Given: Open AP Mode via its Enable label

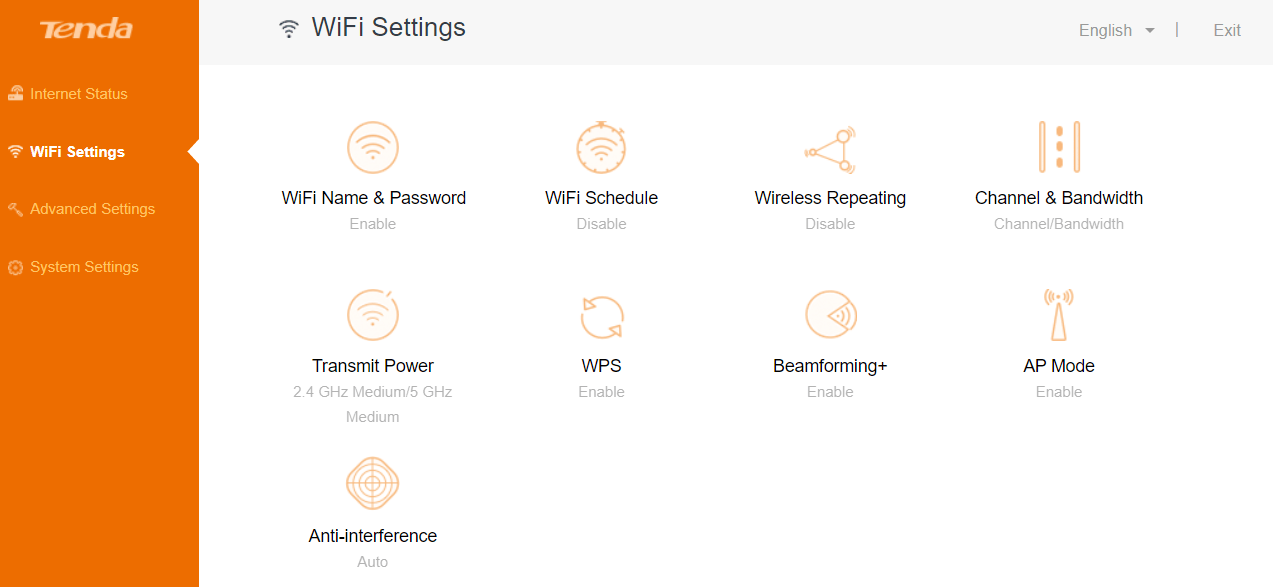Looking at the screenshot, I should click(1058, 391).
